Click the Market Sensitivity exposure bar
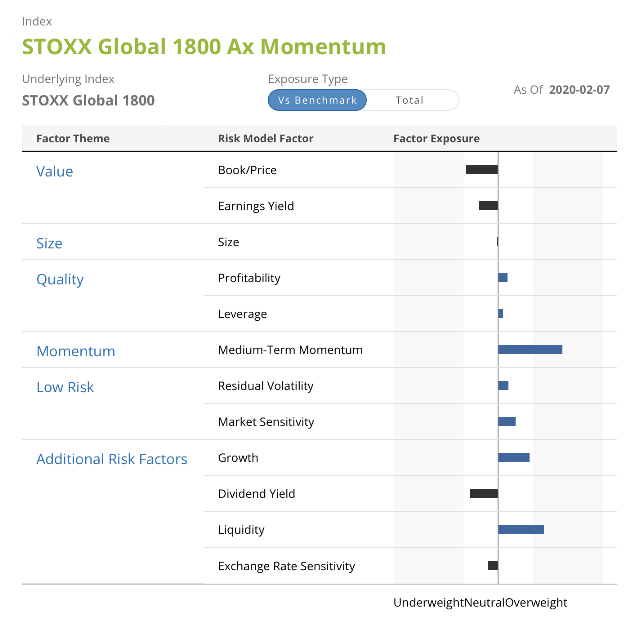 click(507, 422)
